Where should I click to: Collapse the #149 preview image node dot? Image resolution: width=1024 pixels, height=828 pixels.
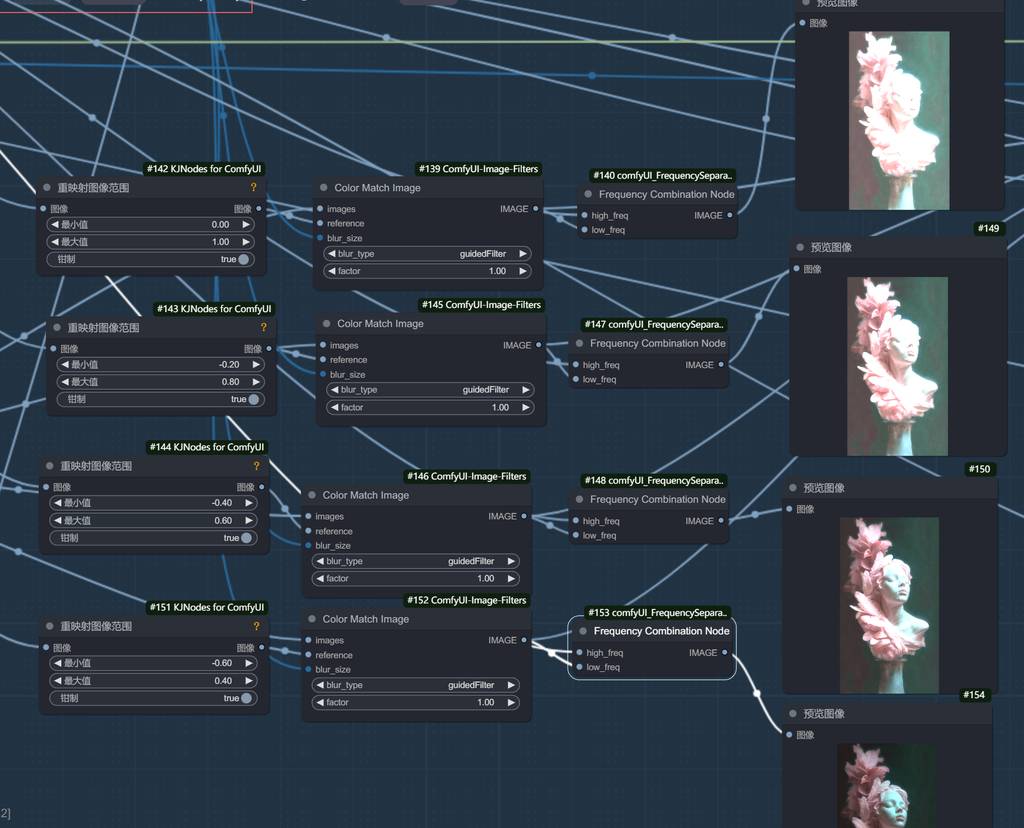(800, 247)
